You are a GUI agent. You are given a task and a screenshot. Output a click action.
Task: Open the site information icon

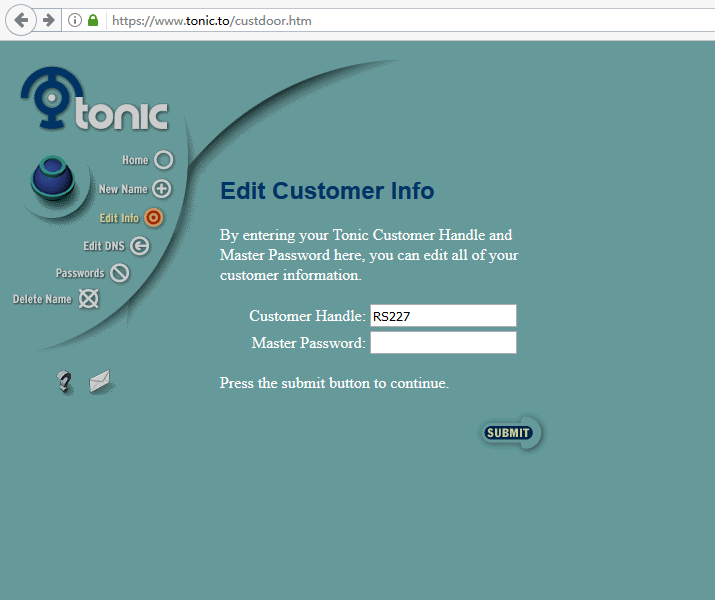pyautogui.click(x=75, y=20)
